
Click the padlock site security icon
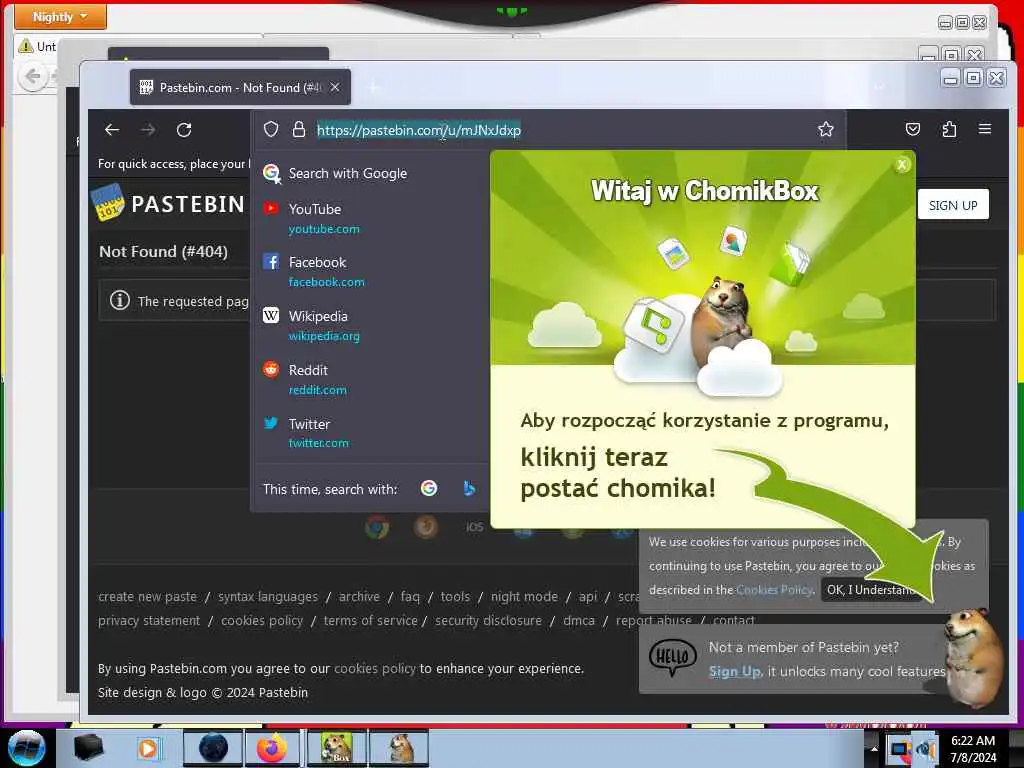coord(298,129)
